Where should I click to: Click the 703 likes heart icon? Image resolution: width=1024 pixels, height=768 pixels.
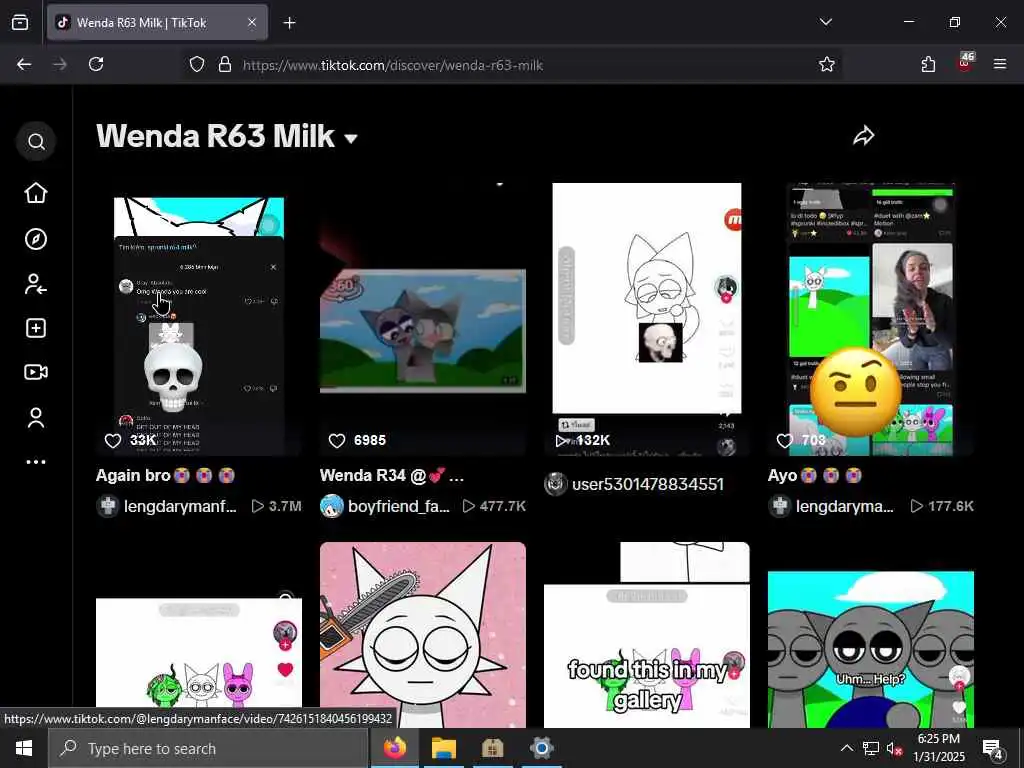tap(785, 441)
